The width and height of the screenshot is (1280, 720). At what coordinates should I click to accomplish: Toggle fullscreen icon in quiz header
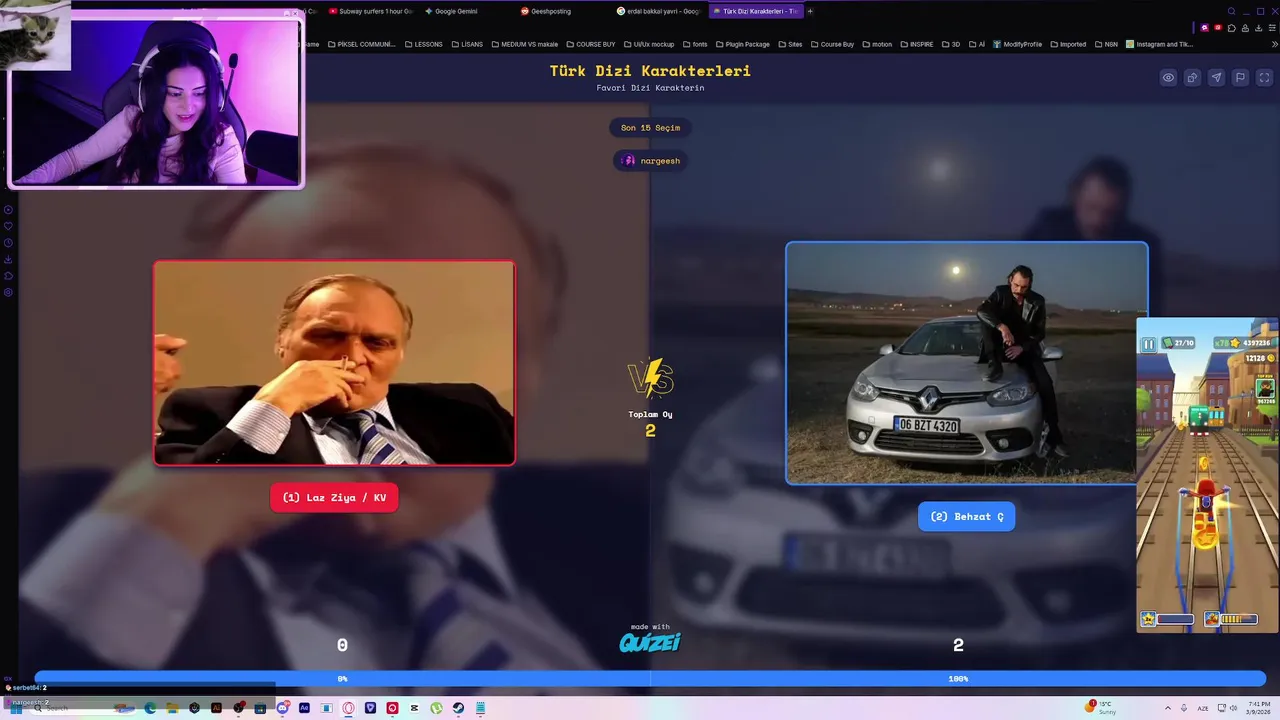[1264, 78]
